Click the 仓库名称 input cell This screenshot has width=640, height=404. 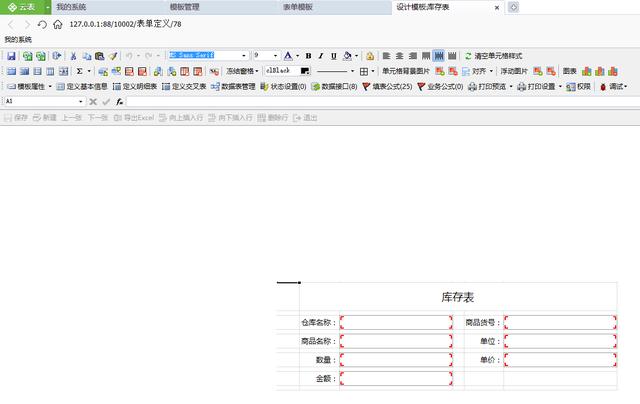click(396, 323)
